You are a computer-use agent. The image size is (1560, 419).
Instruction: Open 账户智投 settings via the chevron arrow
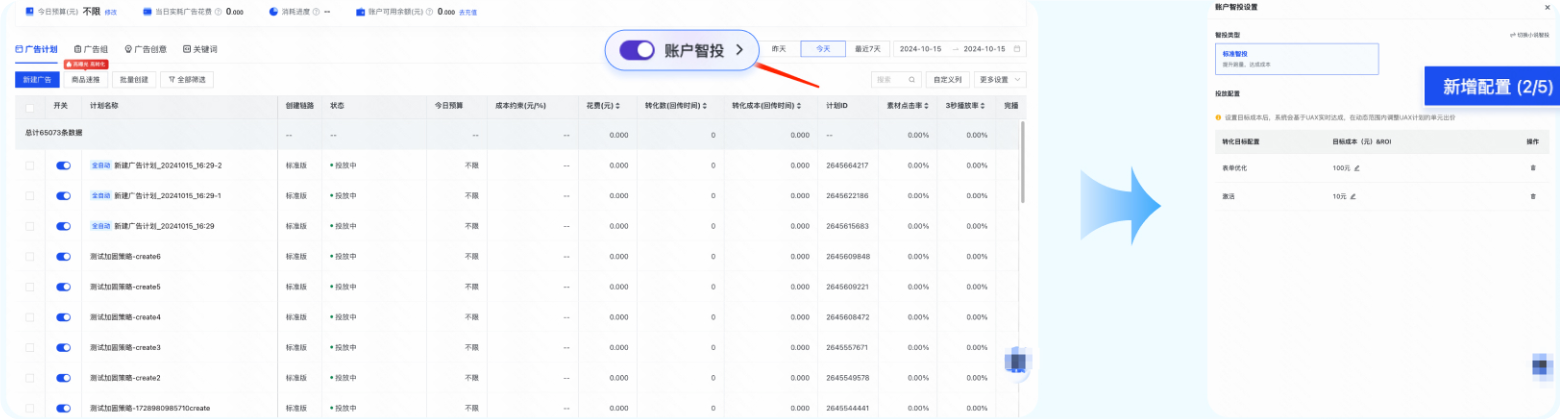(x=739, y=50)
